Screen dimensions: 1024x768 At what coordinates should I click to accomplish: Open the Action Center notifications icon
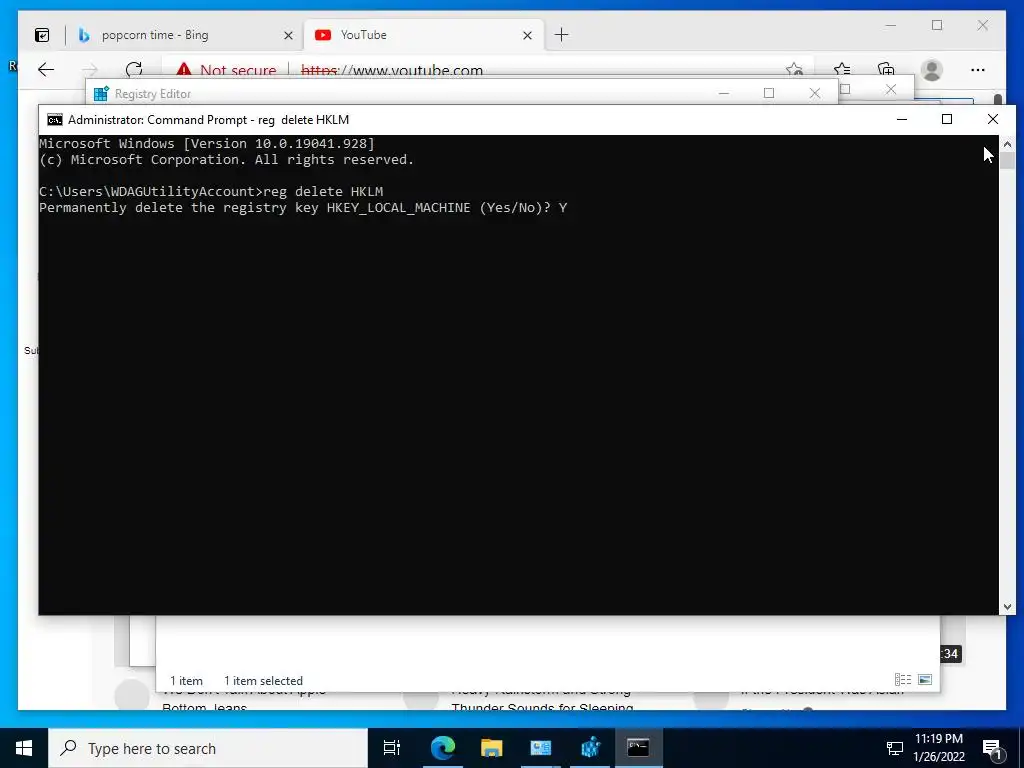pos(992,748)
